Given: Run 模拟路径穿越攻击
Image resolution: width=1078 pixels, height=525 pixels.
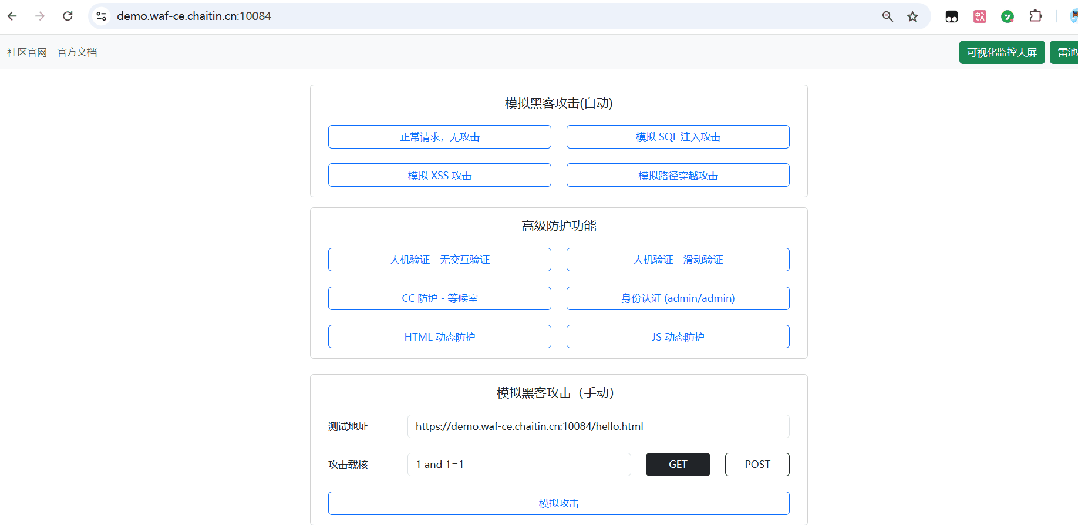Looking at the screenshot, I should 678,175.
